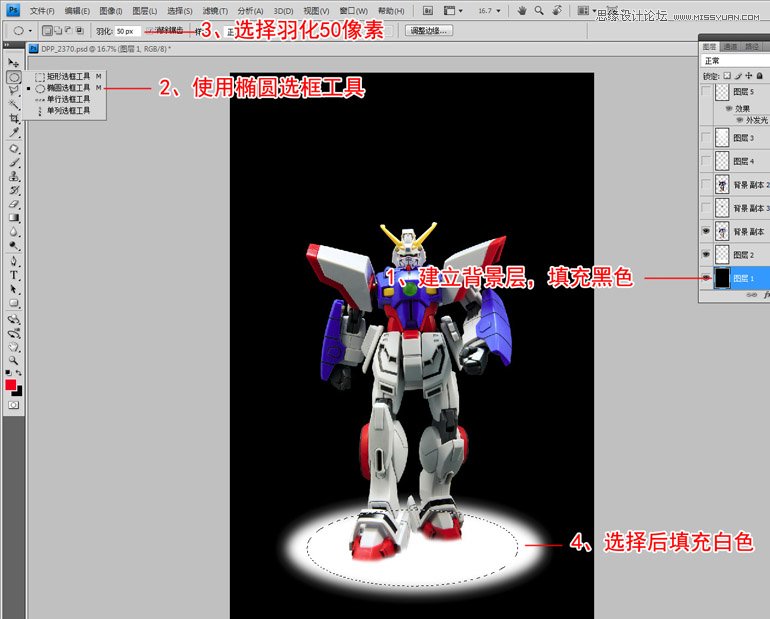This screenshot has width=770, height=619.
Task: Hide the 图层 2 layer visibility eye
Action: pyautogui.click(x=707, y=255)
